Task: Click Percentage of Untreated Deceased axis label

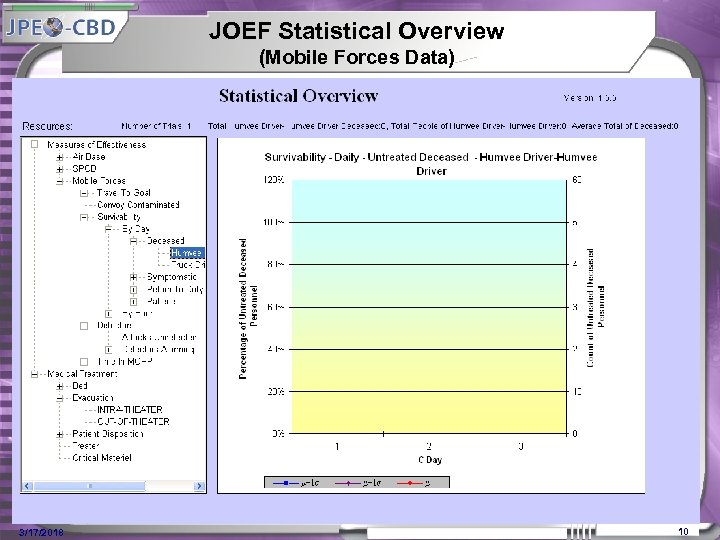Action: (248, 309)
